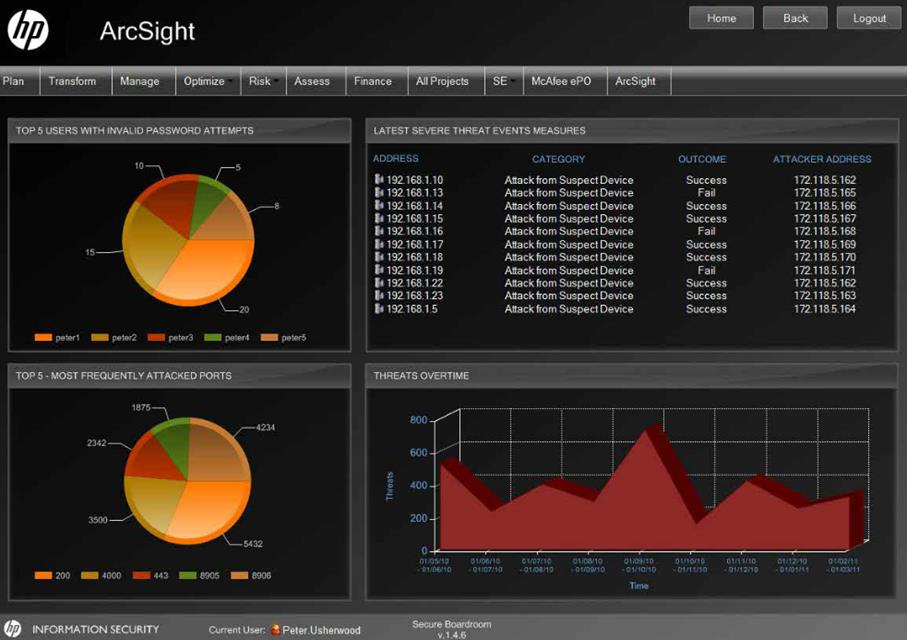Click the peter1 orange legend swatch

pyautogui.click(x=43, y=337)
